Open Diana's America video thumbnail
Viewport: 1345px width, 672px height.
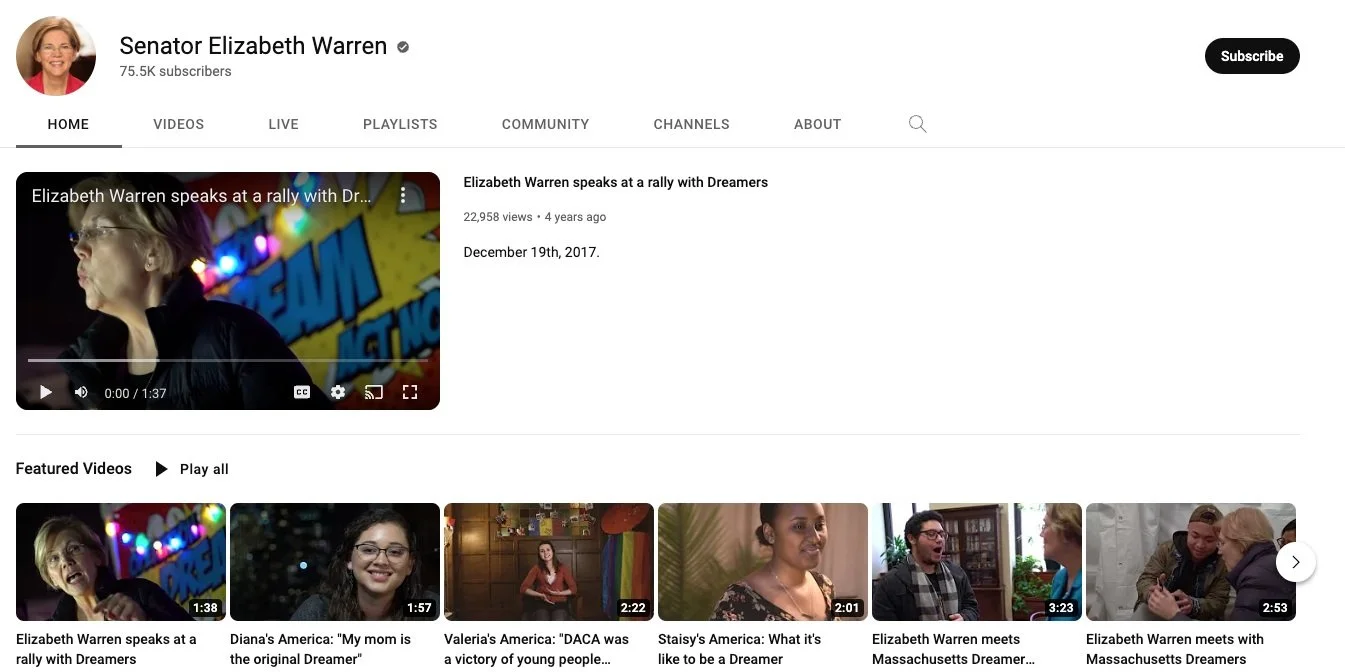point(335,562)
